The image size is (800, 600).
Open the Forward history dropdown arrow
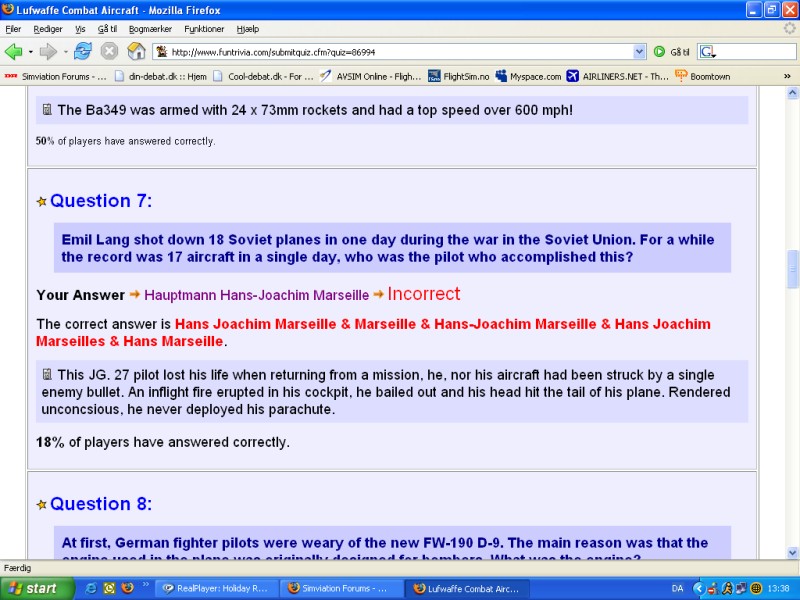point(65,52)
